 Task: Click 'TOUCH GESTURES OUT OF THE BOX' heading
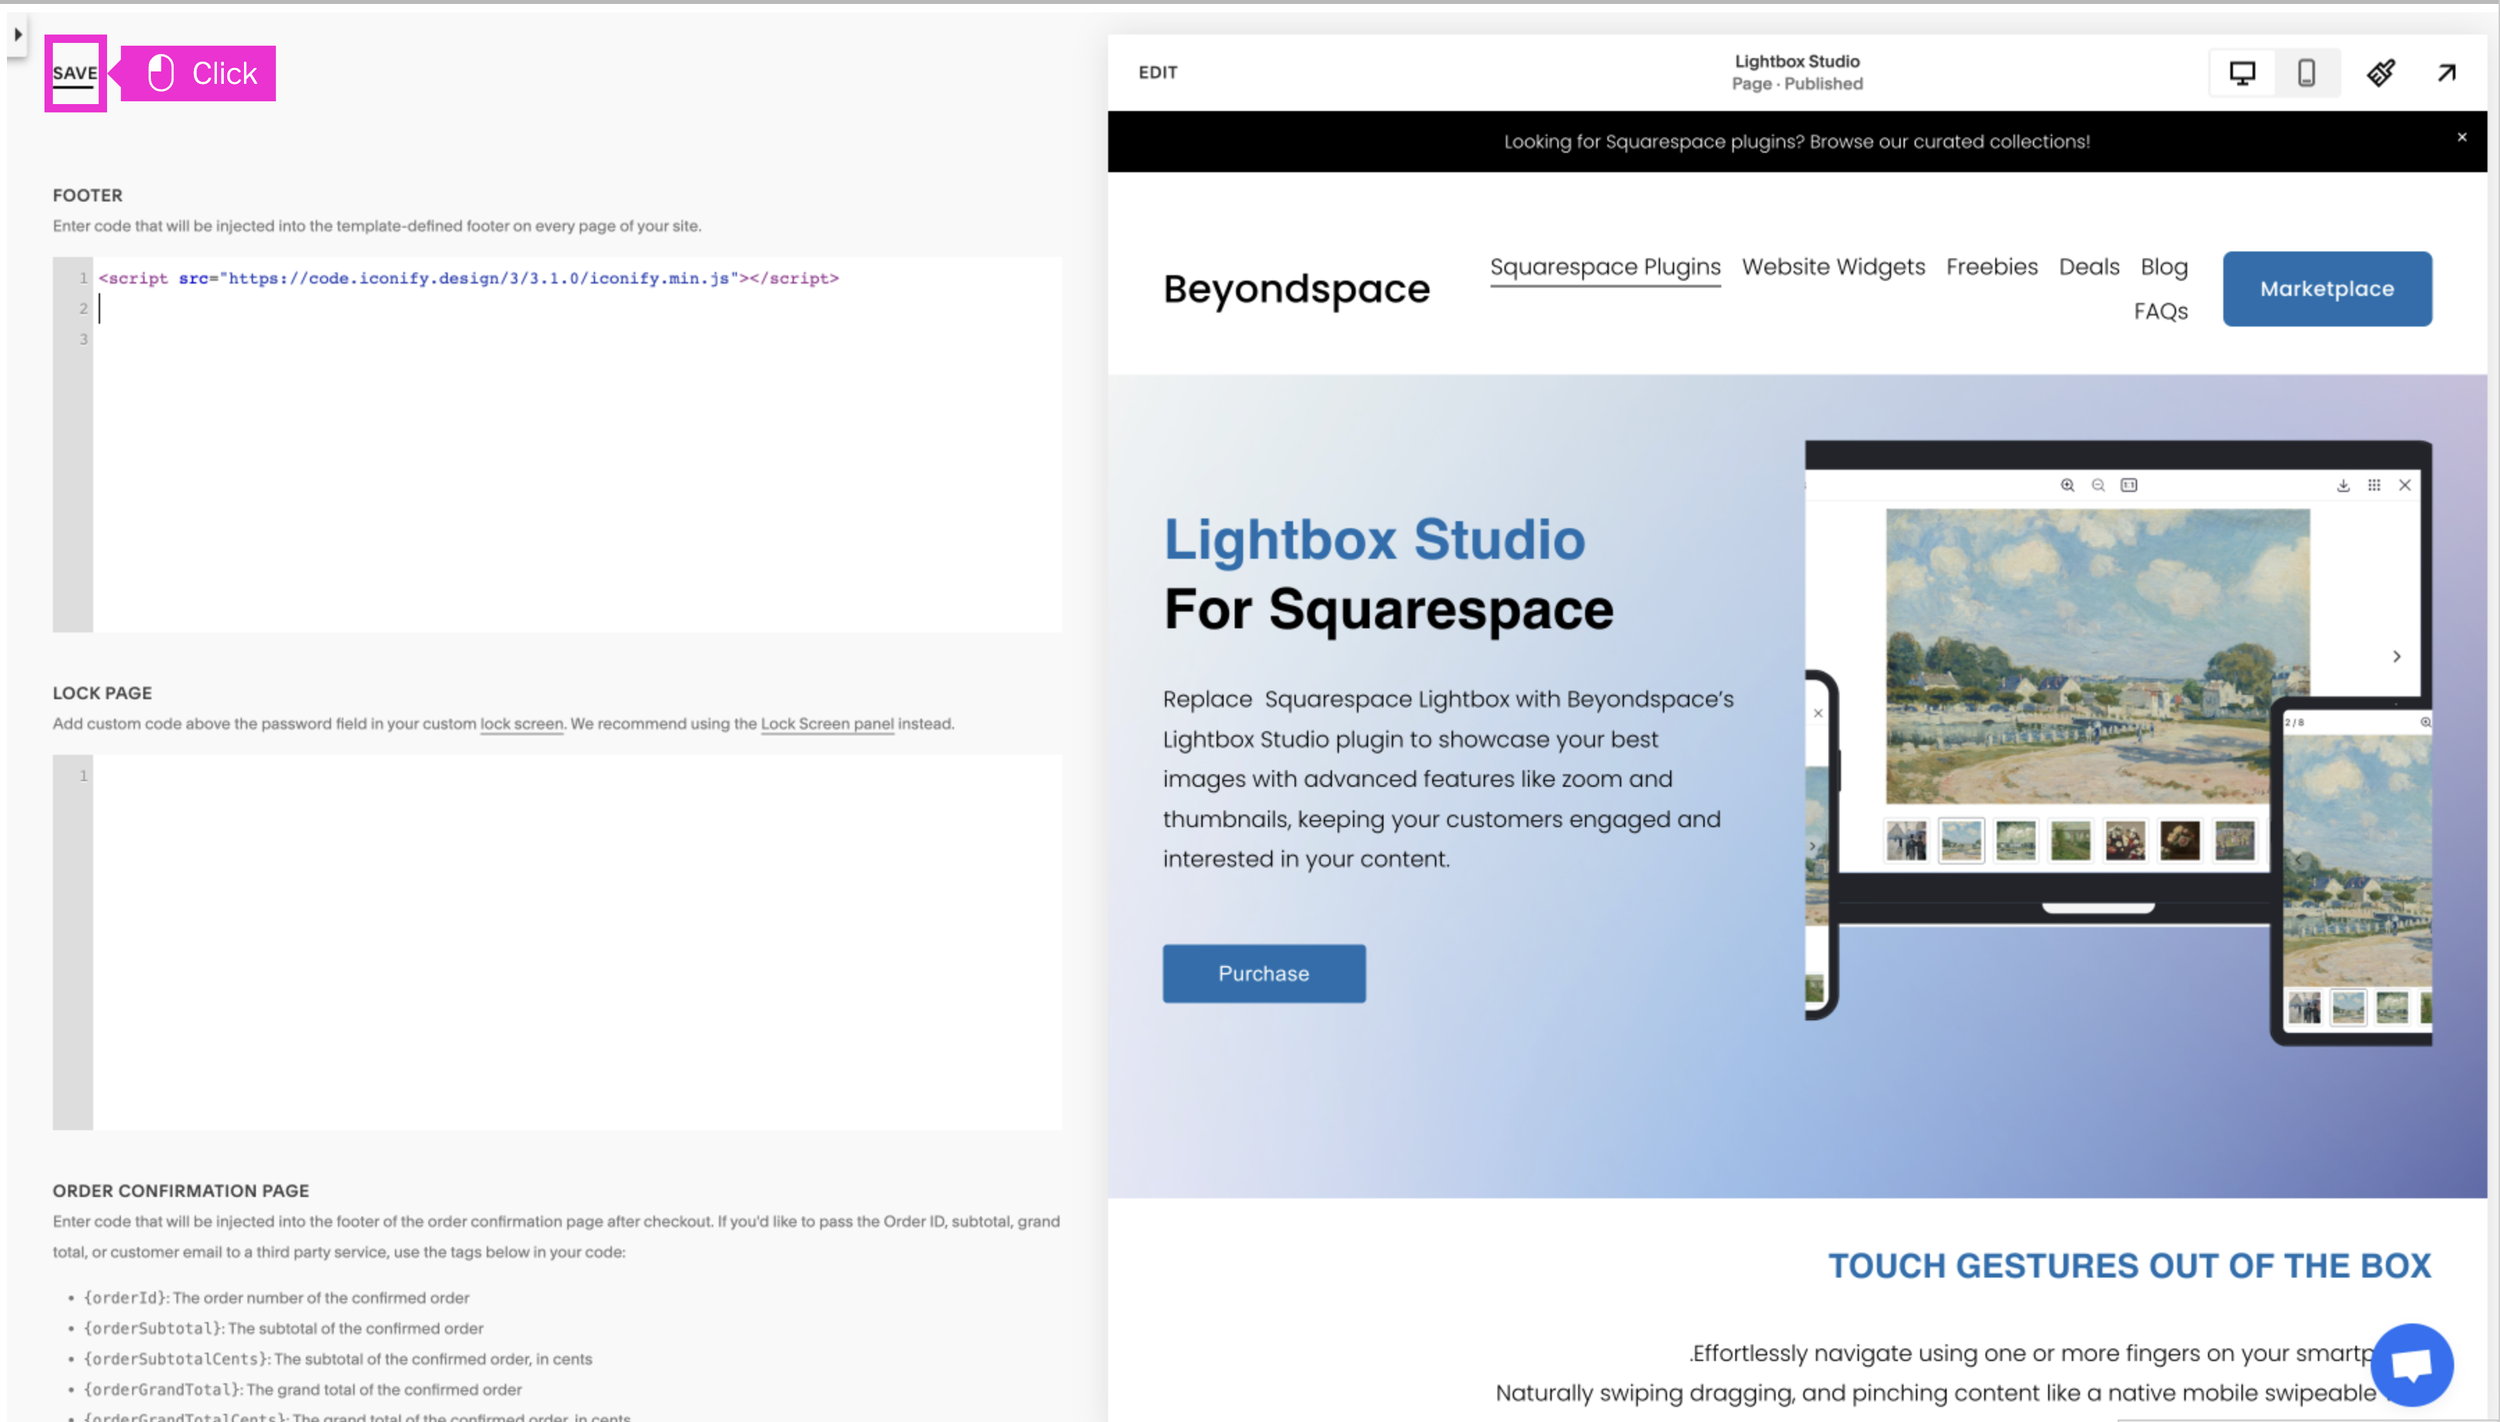[2129, 1266]
